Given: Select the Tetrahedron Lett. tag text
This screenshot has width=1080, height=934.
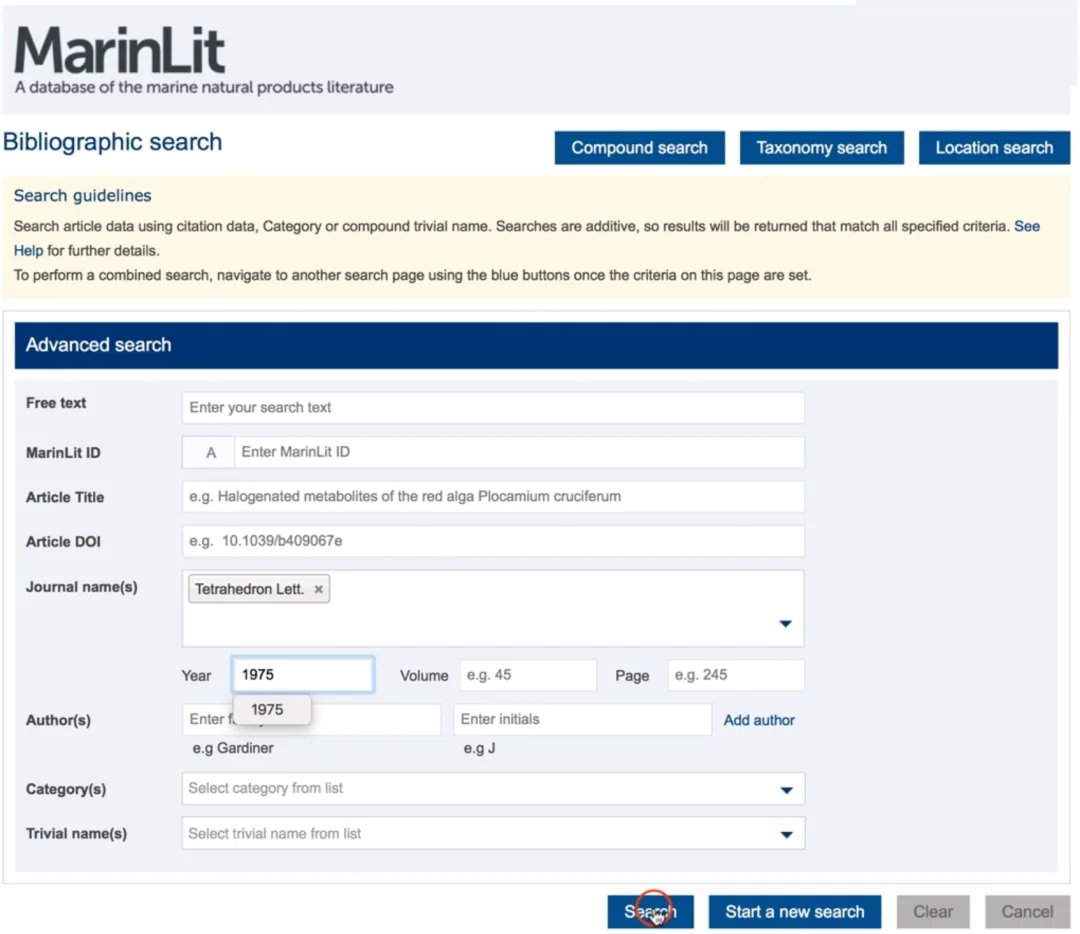Looking at the screenshot, I should (x=249, y=590).
